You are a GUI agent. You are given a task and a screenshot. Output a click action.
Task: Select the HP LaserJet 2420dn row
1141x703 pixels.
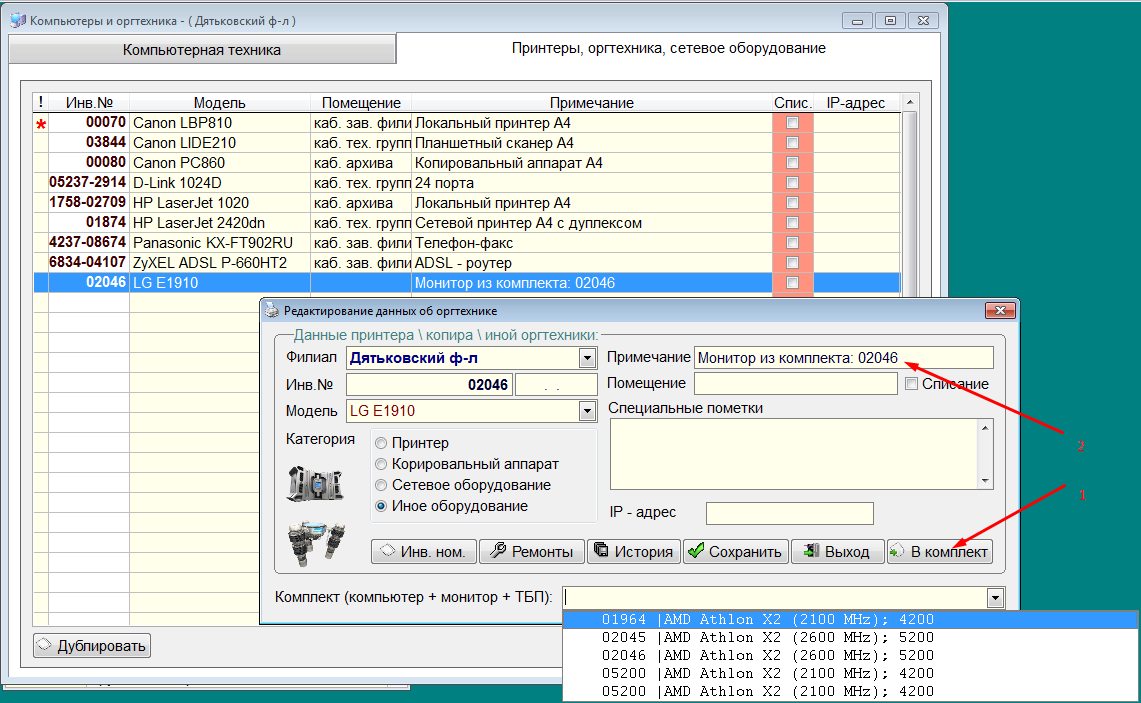466,223
